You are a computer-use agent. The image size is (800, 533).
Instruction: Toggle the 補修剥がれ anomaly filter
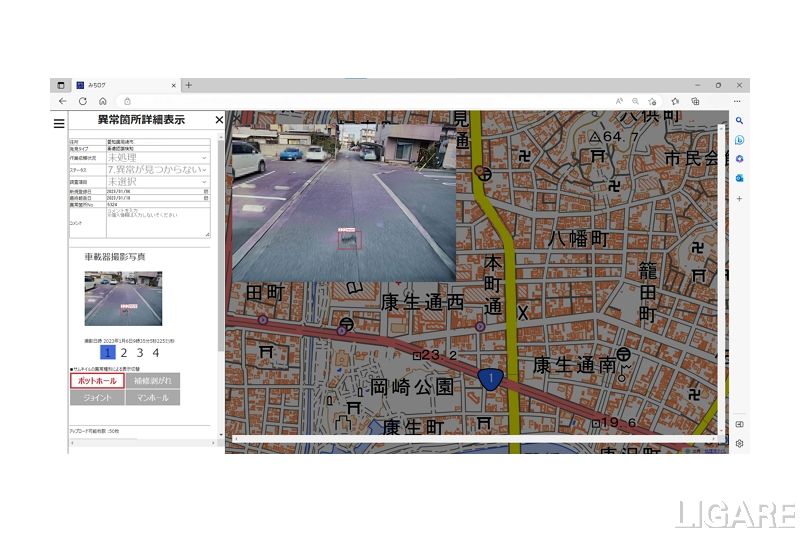(x=153, y=381)
